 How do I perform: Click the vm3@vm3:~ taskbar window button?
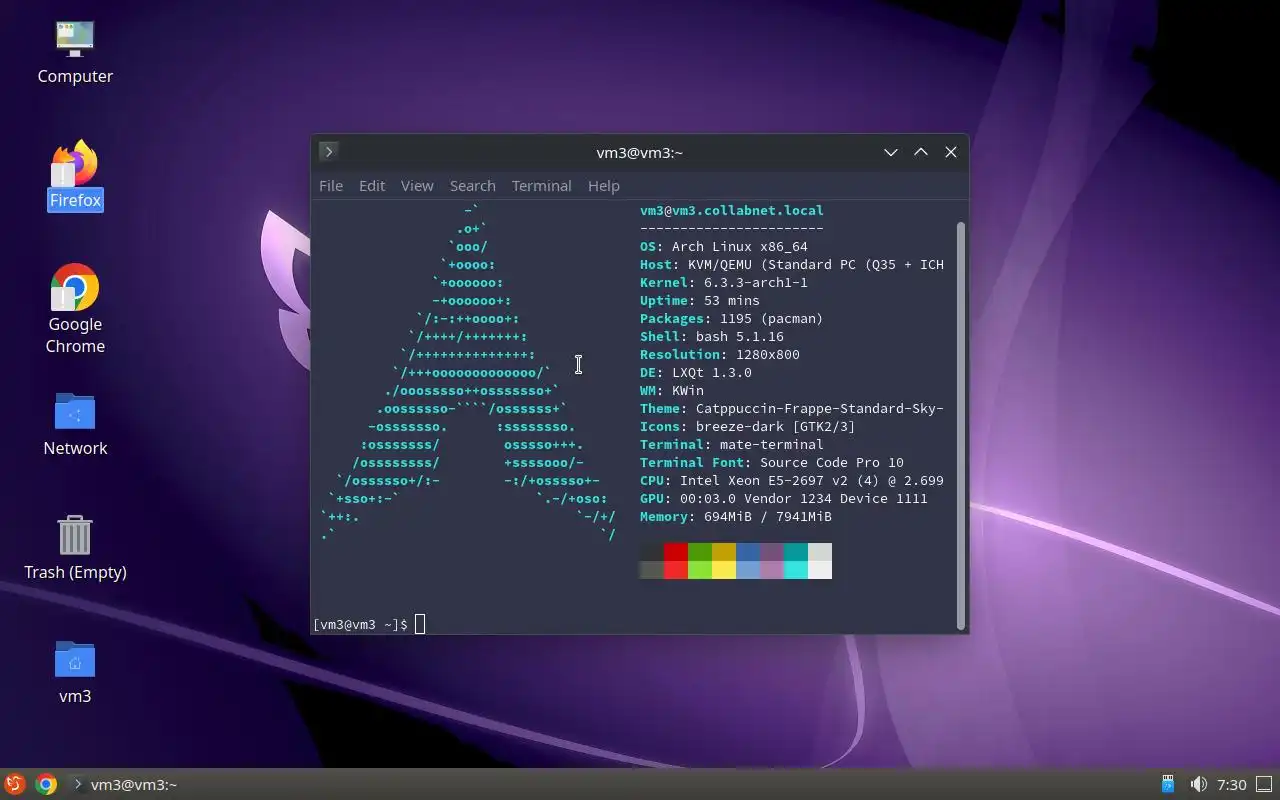click(x=125, y=784)
